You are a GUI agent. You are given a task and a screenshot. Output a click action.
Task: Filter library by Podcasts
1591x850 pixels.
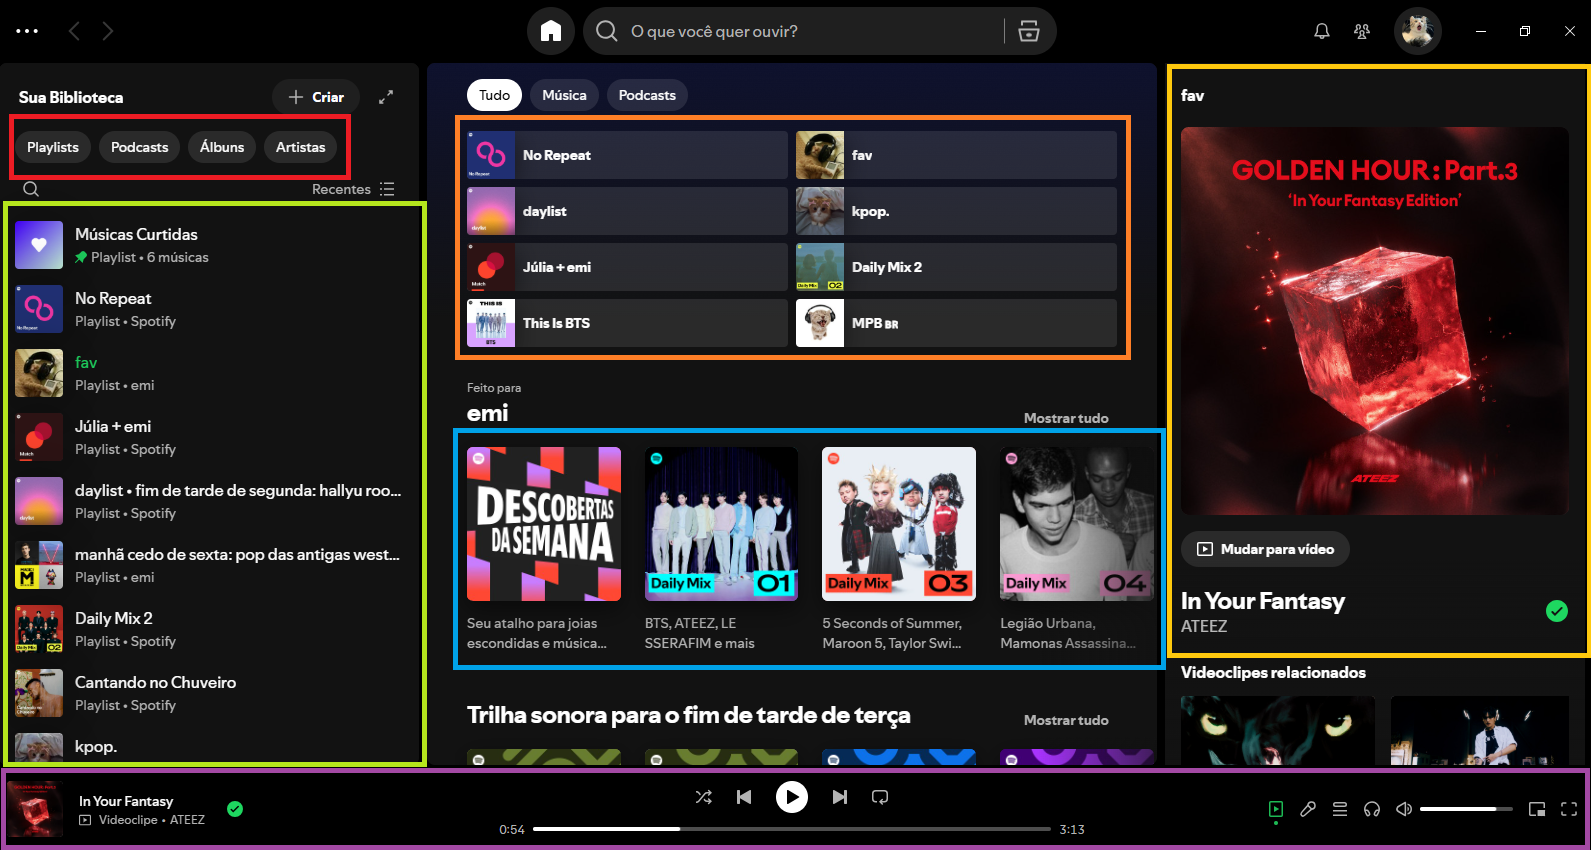(x=140, y=147)
